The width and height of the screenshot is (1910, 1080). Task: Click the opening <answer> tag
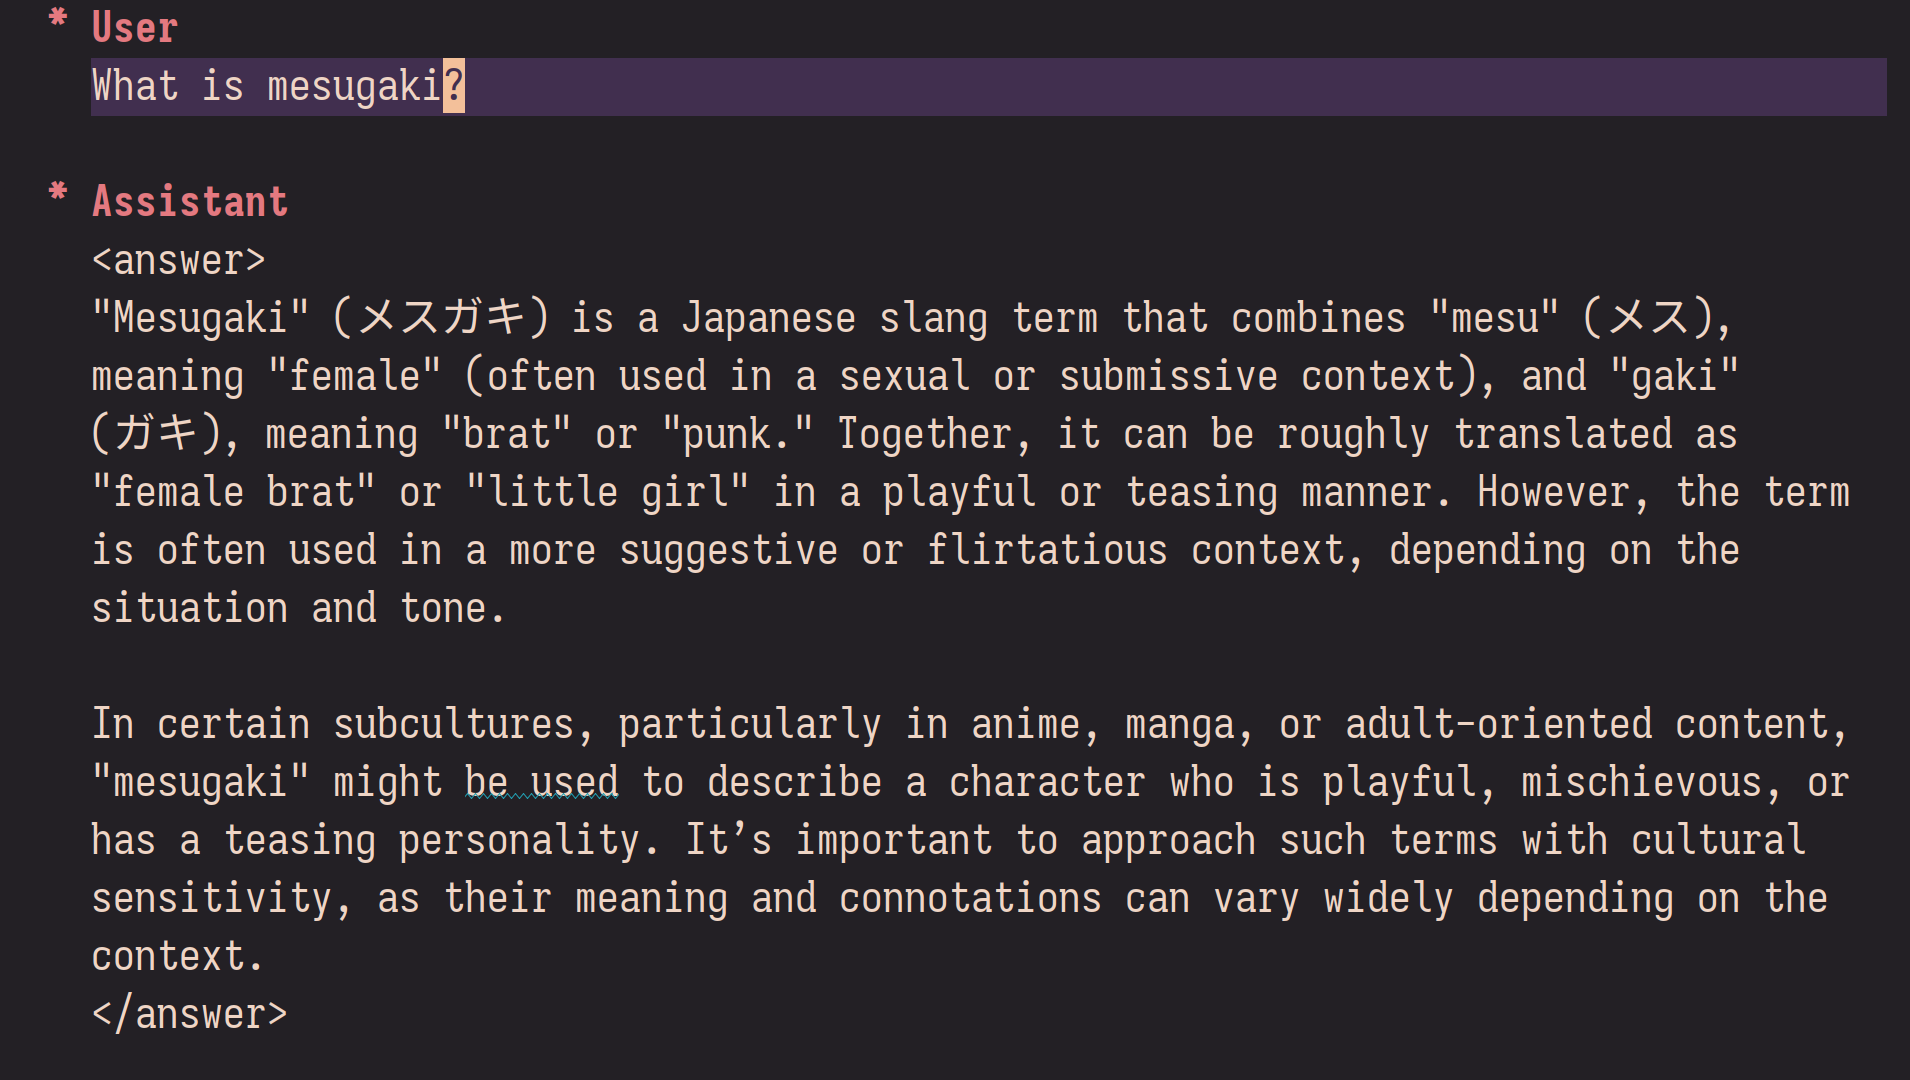pos(179,260)
